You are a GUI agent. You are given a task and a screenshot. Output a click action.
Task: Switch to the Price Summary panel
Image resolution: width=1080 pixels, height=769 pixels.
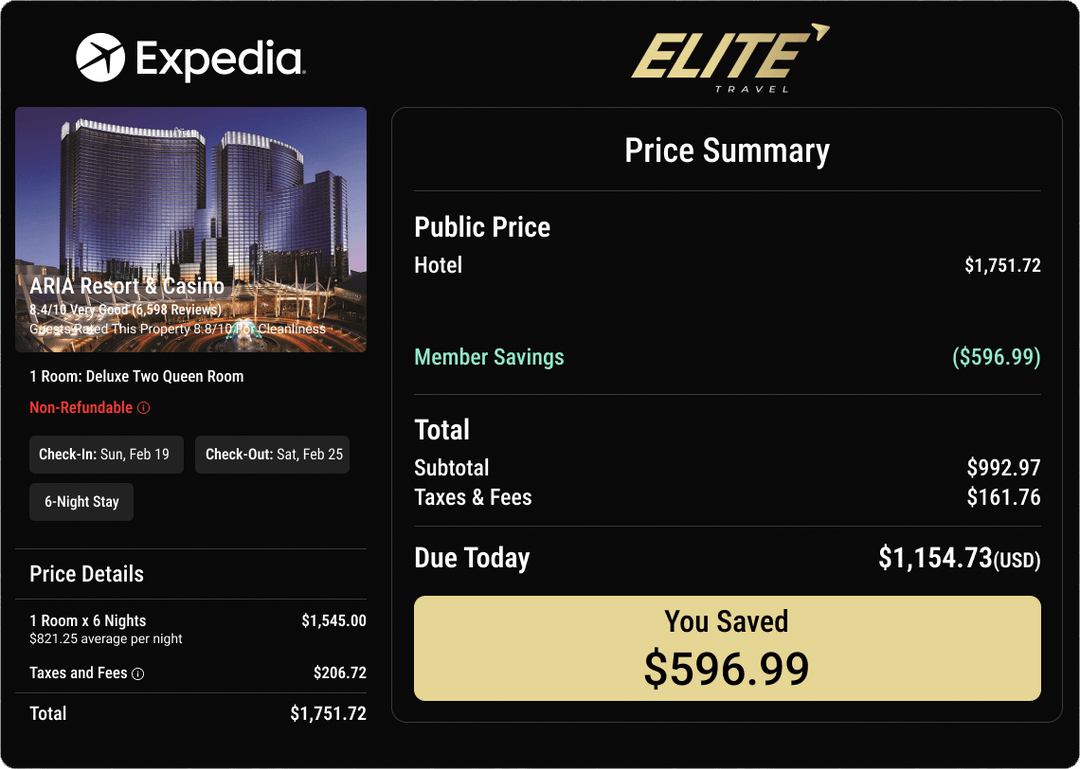click(727, 150)
